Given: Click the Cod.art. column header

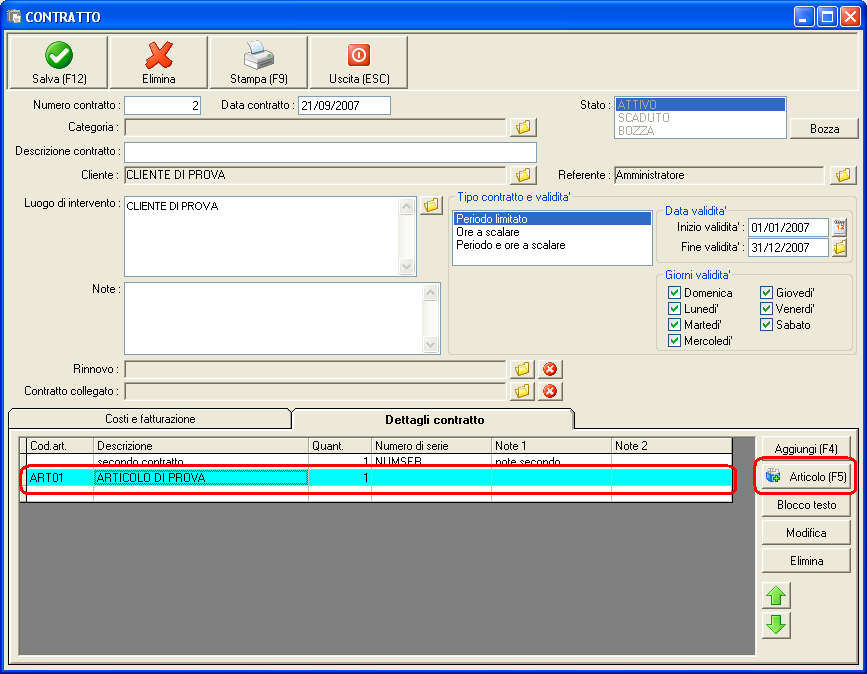Looking at the screenshot, I should pyautogui.click(x=60, y=446).
